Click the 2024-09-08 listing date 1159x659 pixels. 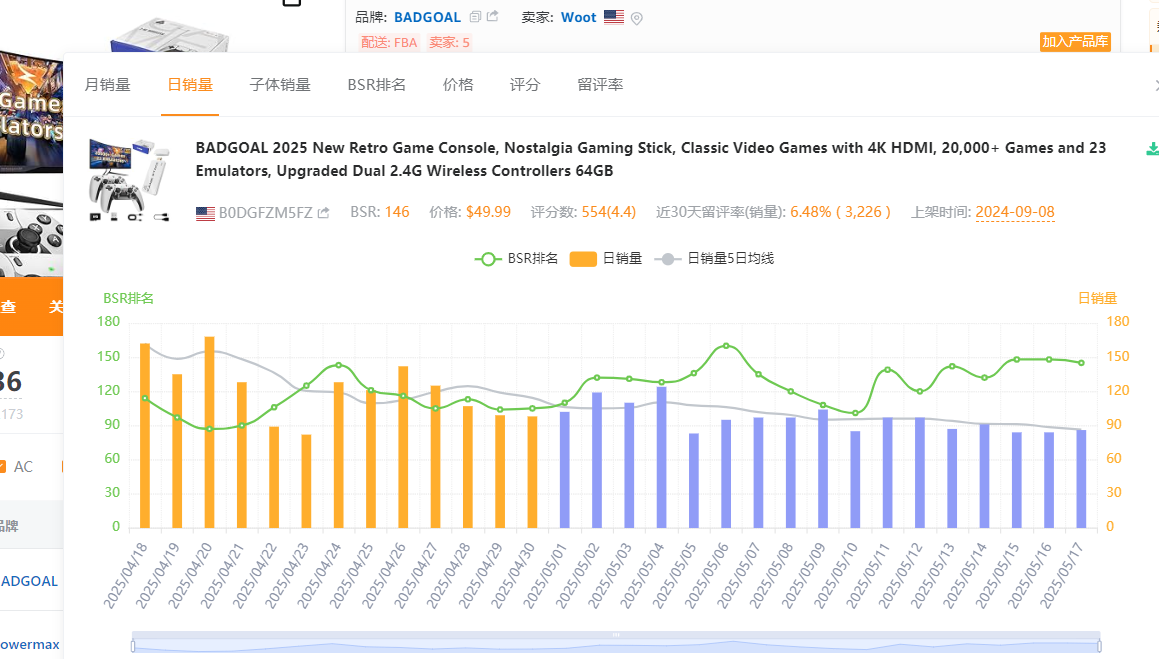pos(1014,212)
